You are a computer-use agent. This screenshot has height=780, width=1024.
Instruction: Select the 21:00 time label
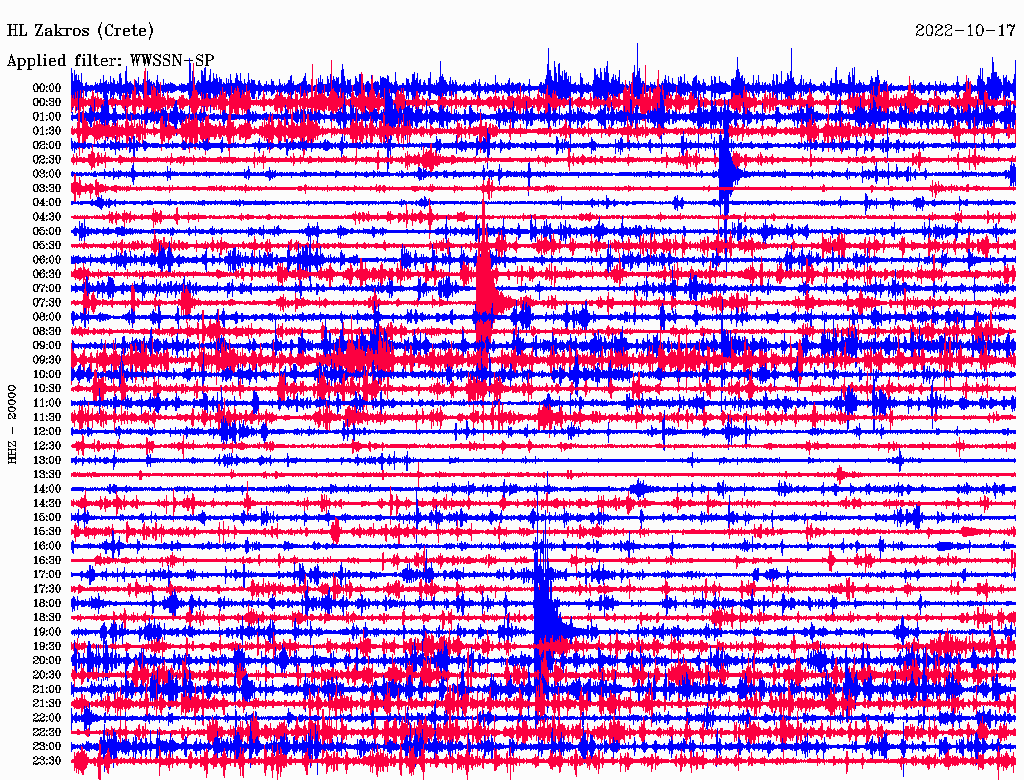pos(47,690)
